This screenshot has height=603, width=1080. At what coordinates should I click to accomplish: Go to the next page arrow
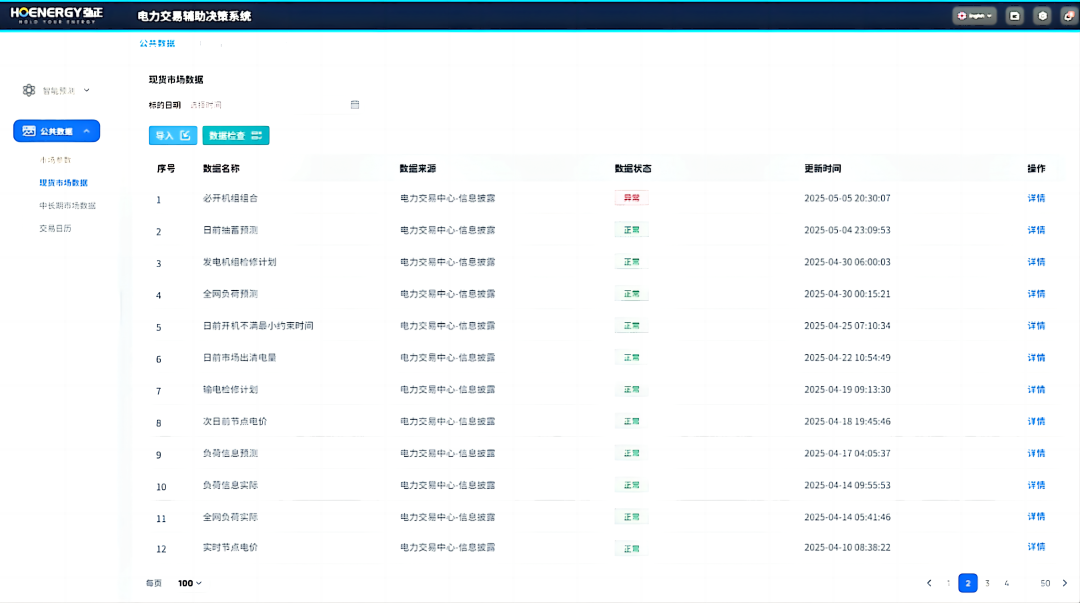point(1064,583)
